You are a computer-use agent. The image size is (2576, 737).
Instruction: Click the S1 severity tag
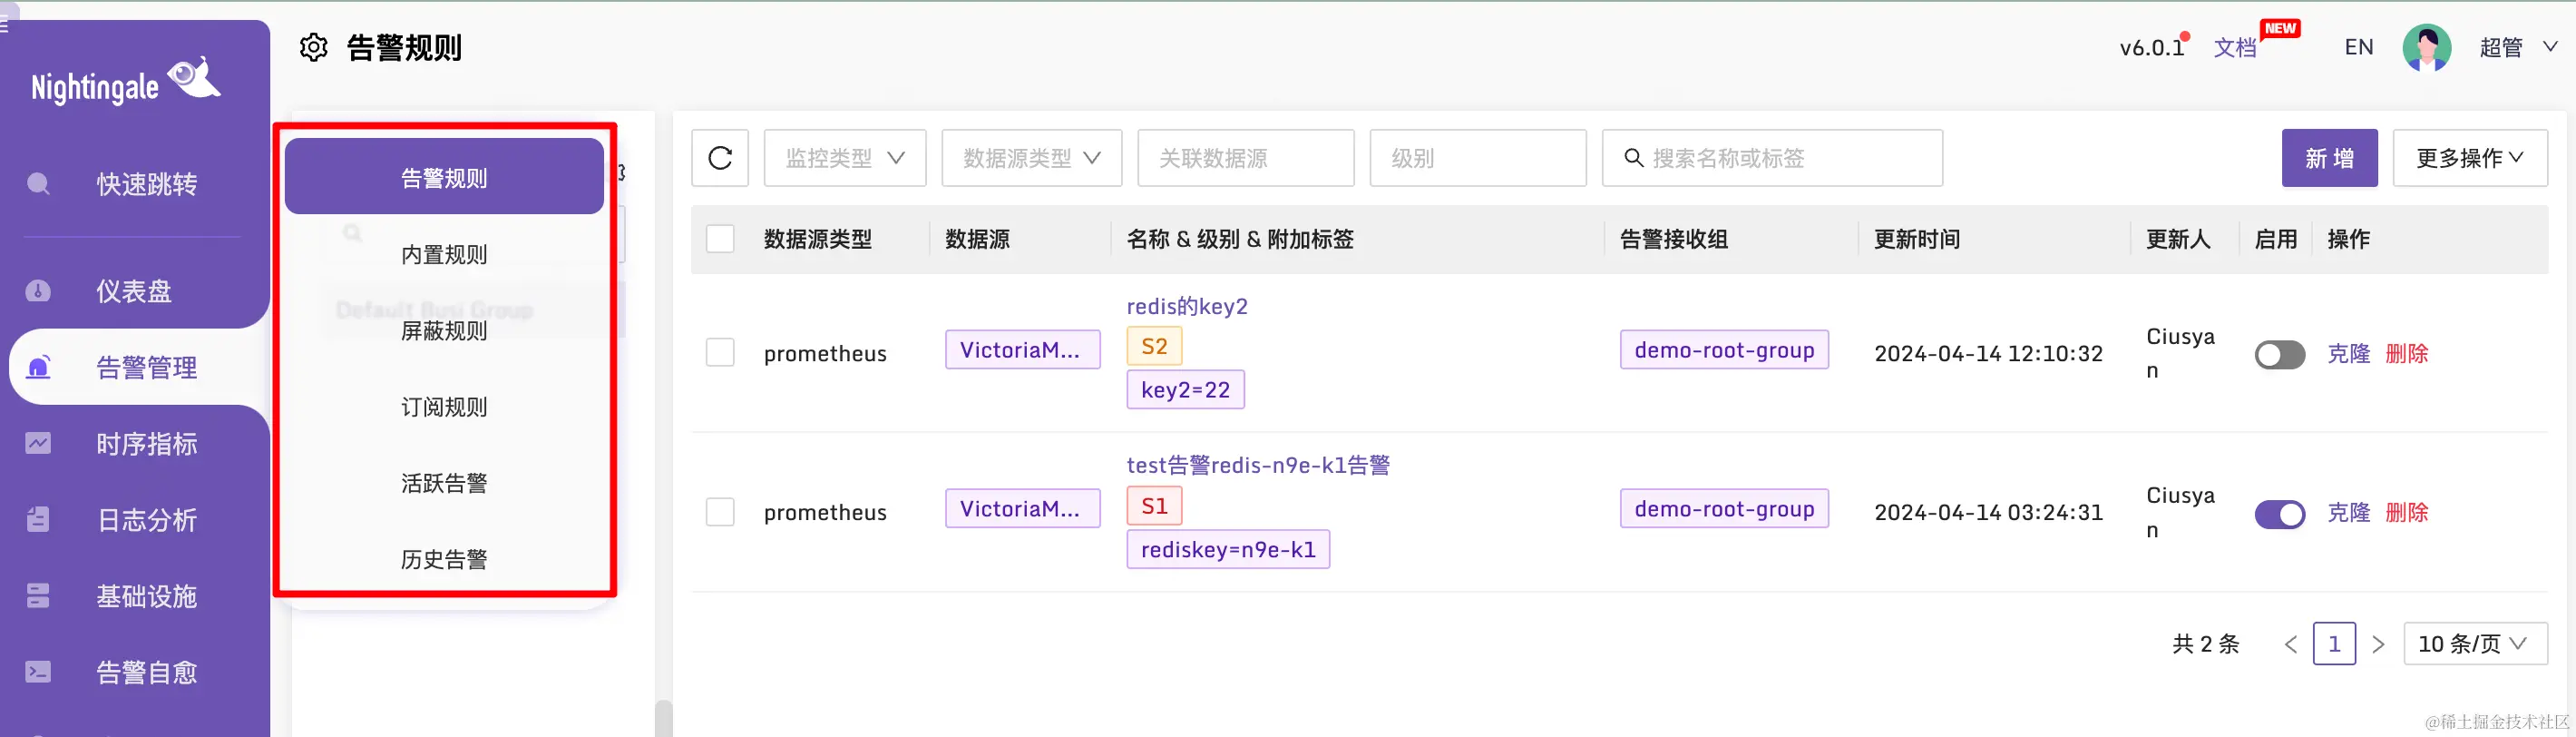click(1154, 506)
